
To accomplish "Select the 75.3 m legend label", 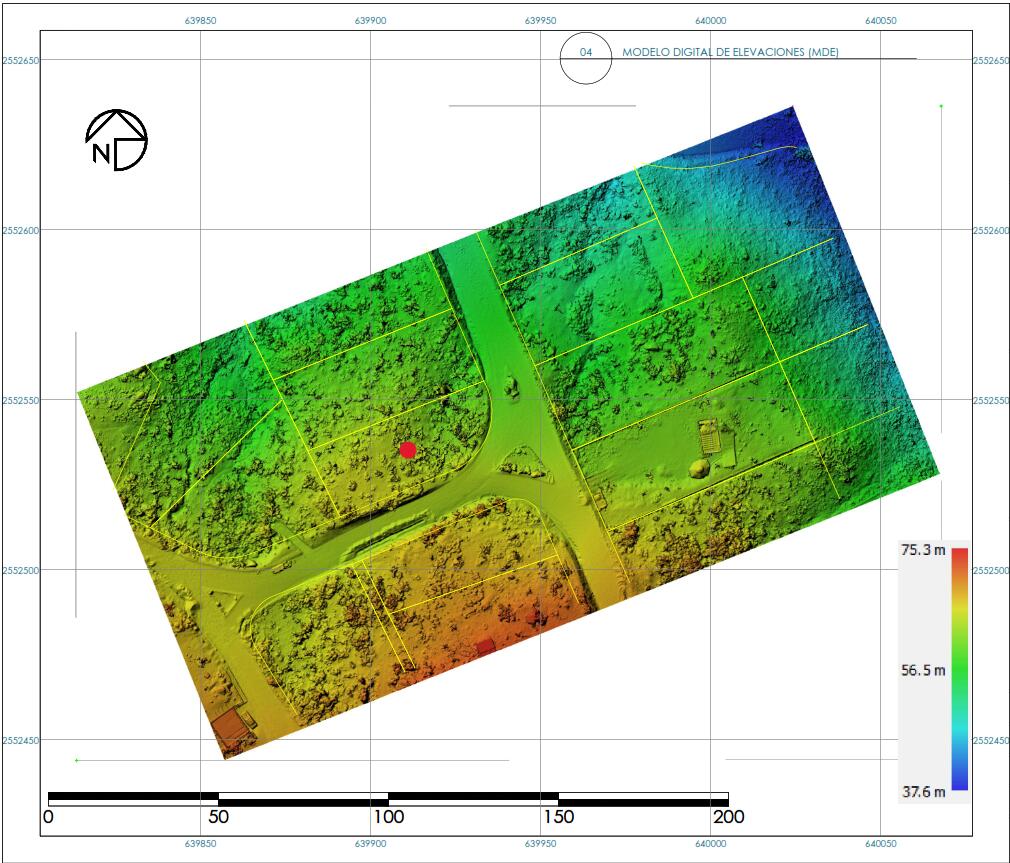I will (922, 550).
